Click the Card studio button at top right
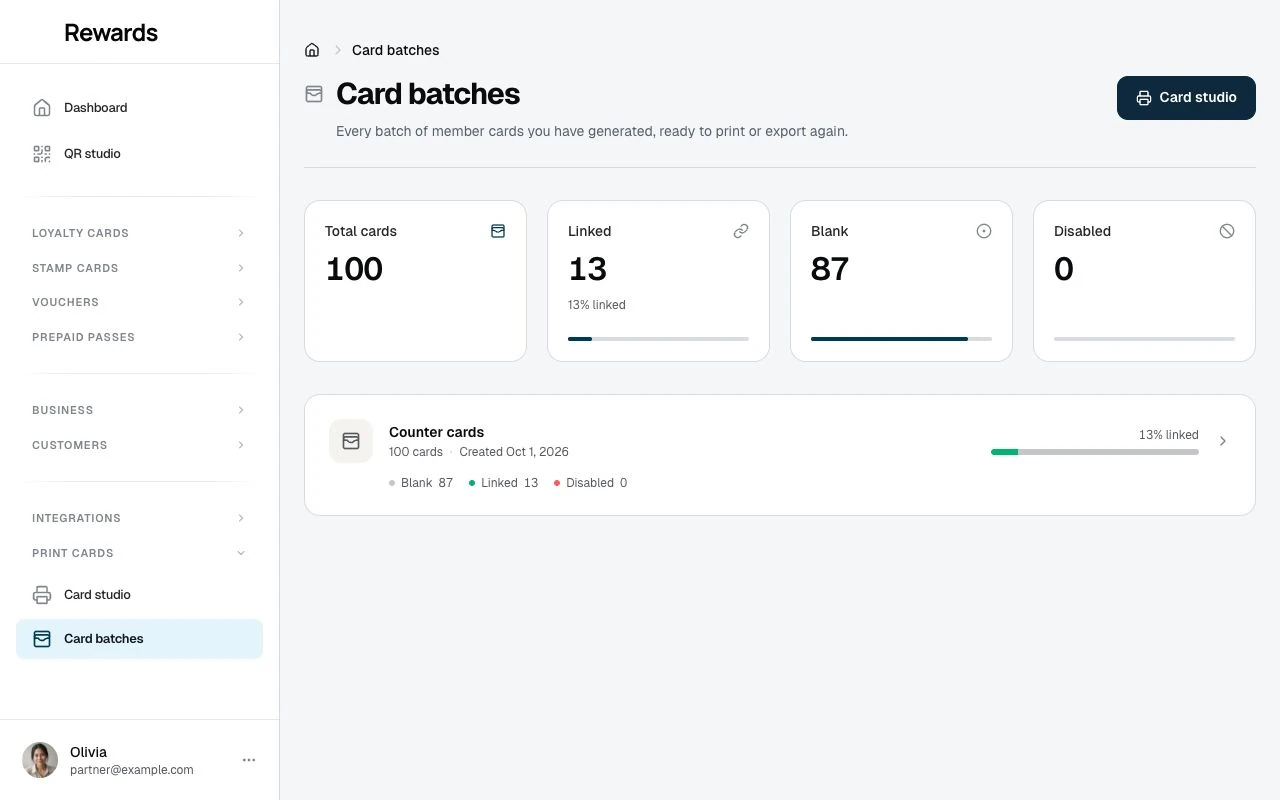The image size is (1280, 800). [1186, 98]
